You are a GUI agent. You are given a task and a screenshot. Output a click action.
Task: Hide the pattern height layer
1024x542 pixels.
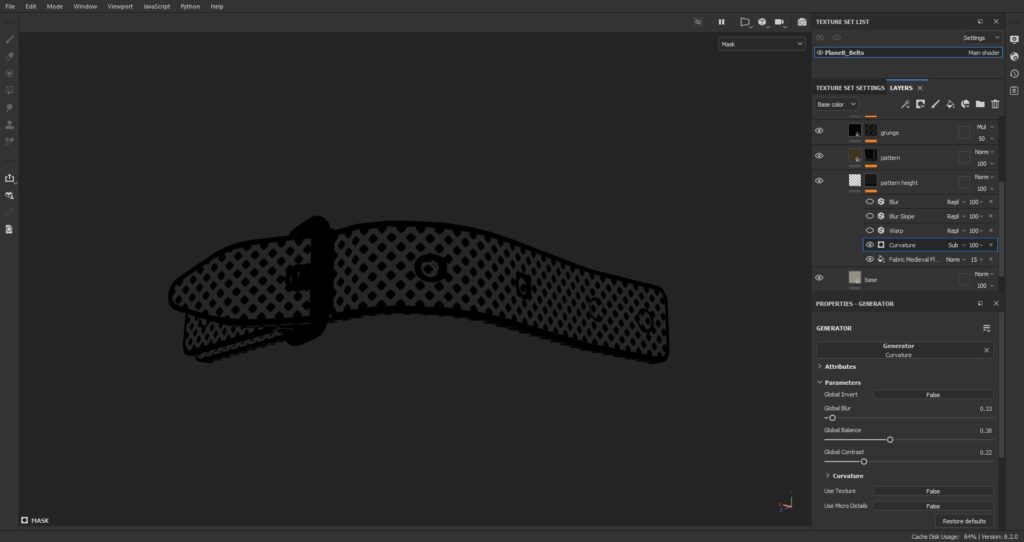click(x=819, y=181)
